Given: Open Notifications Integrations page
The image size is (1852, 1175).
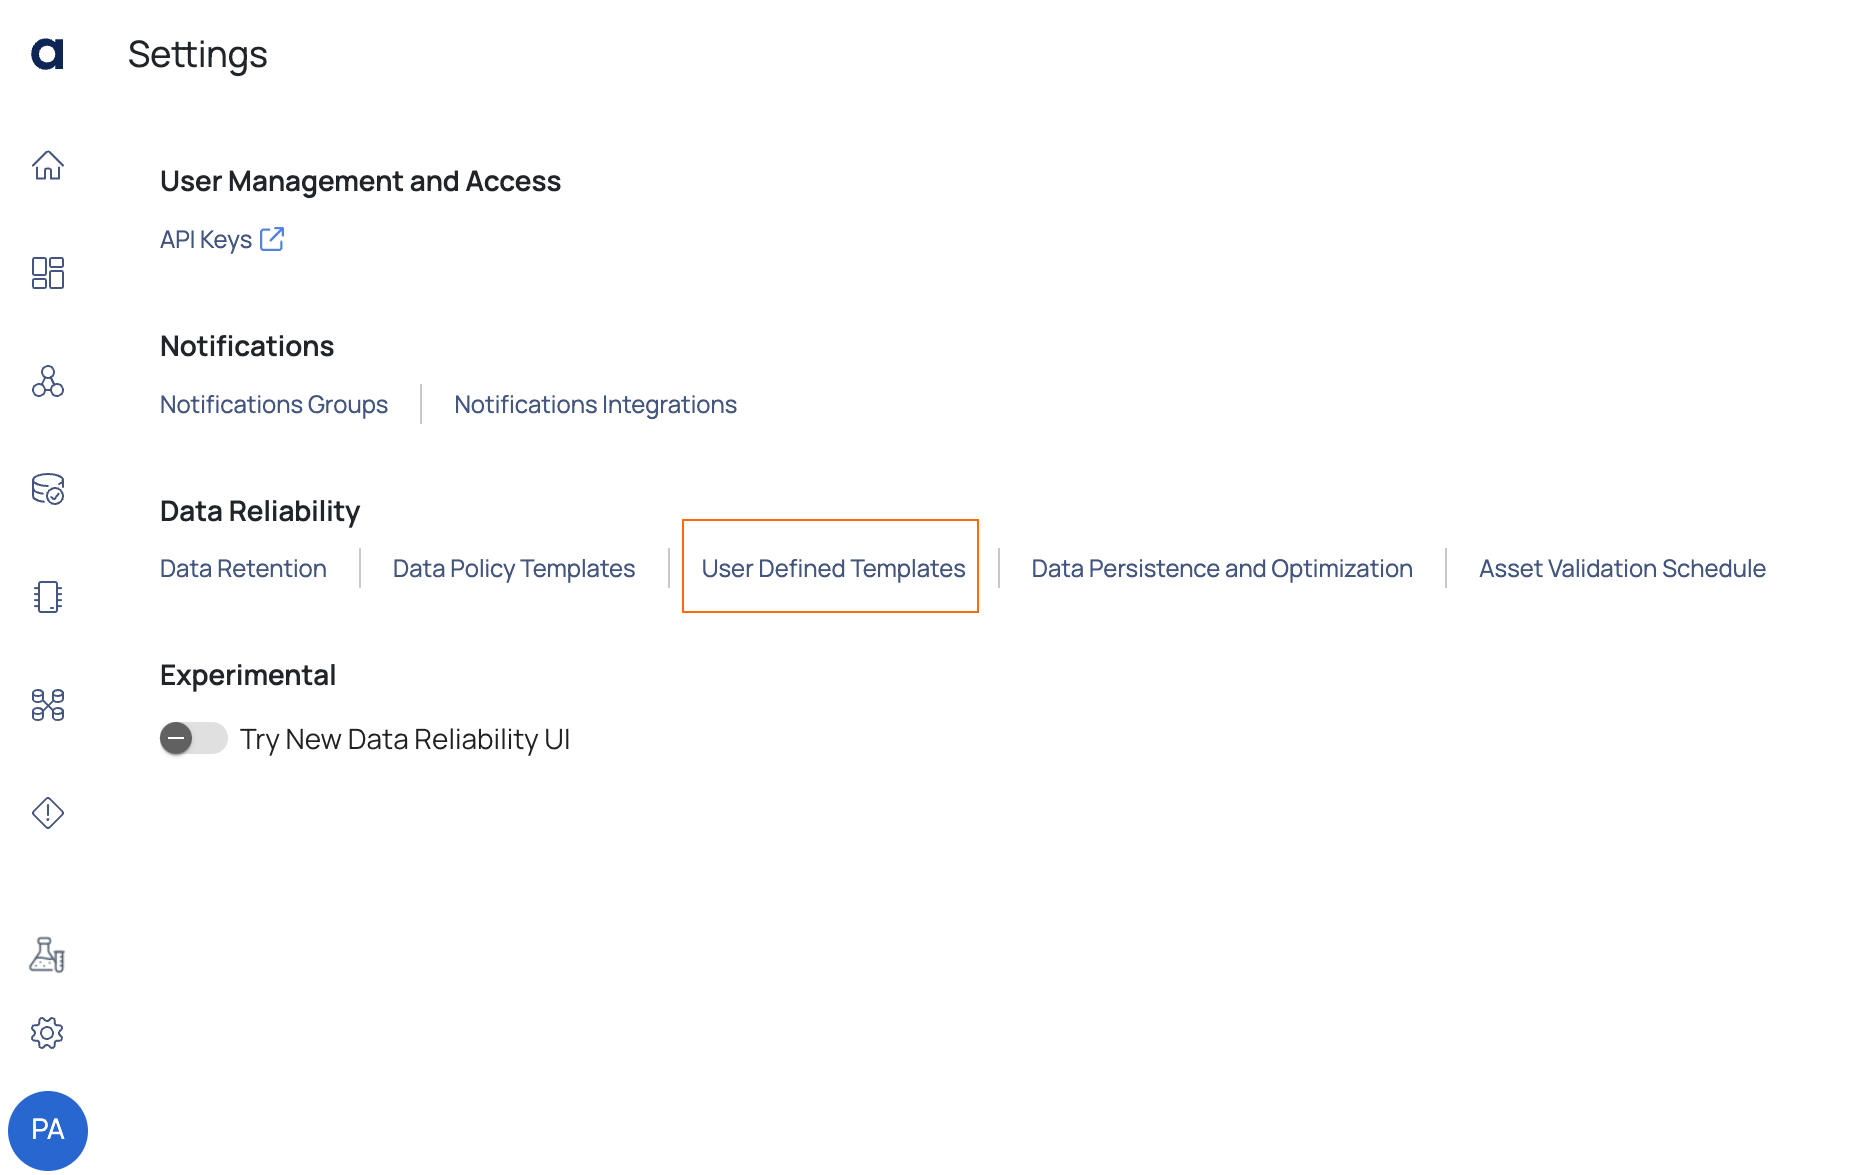Looking at the screenshot, I should 596,405.
